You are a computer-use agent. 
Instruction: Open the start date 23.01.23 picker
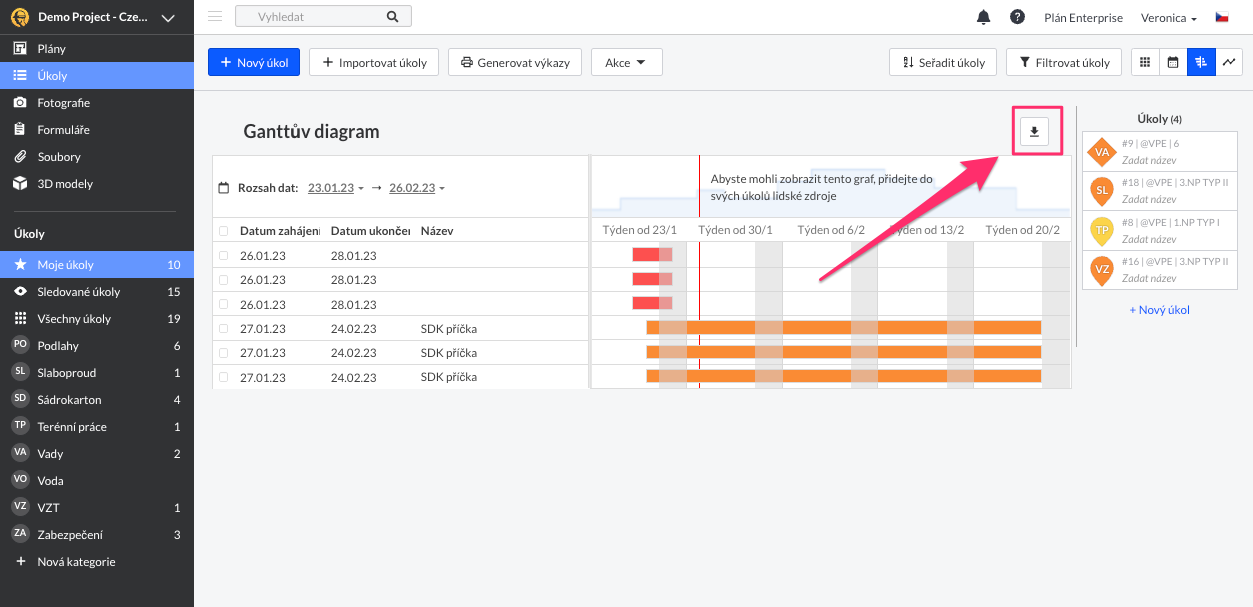coord(335,188)
